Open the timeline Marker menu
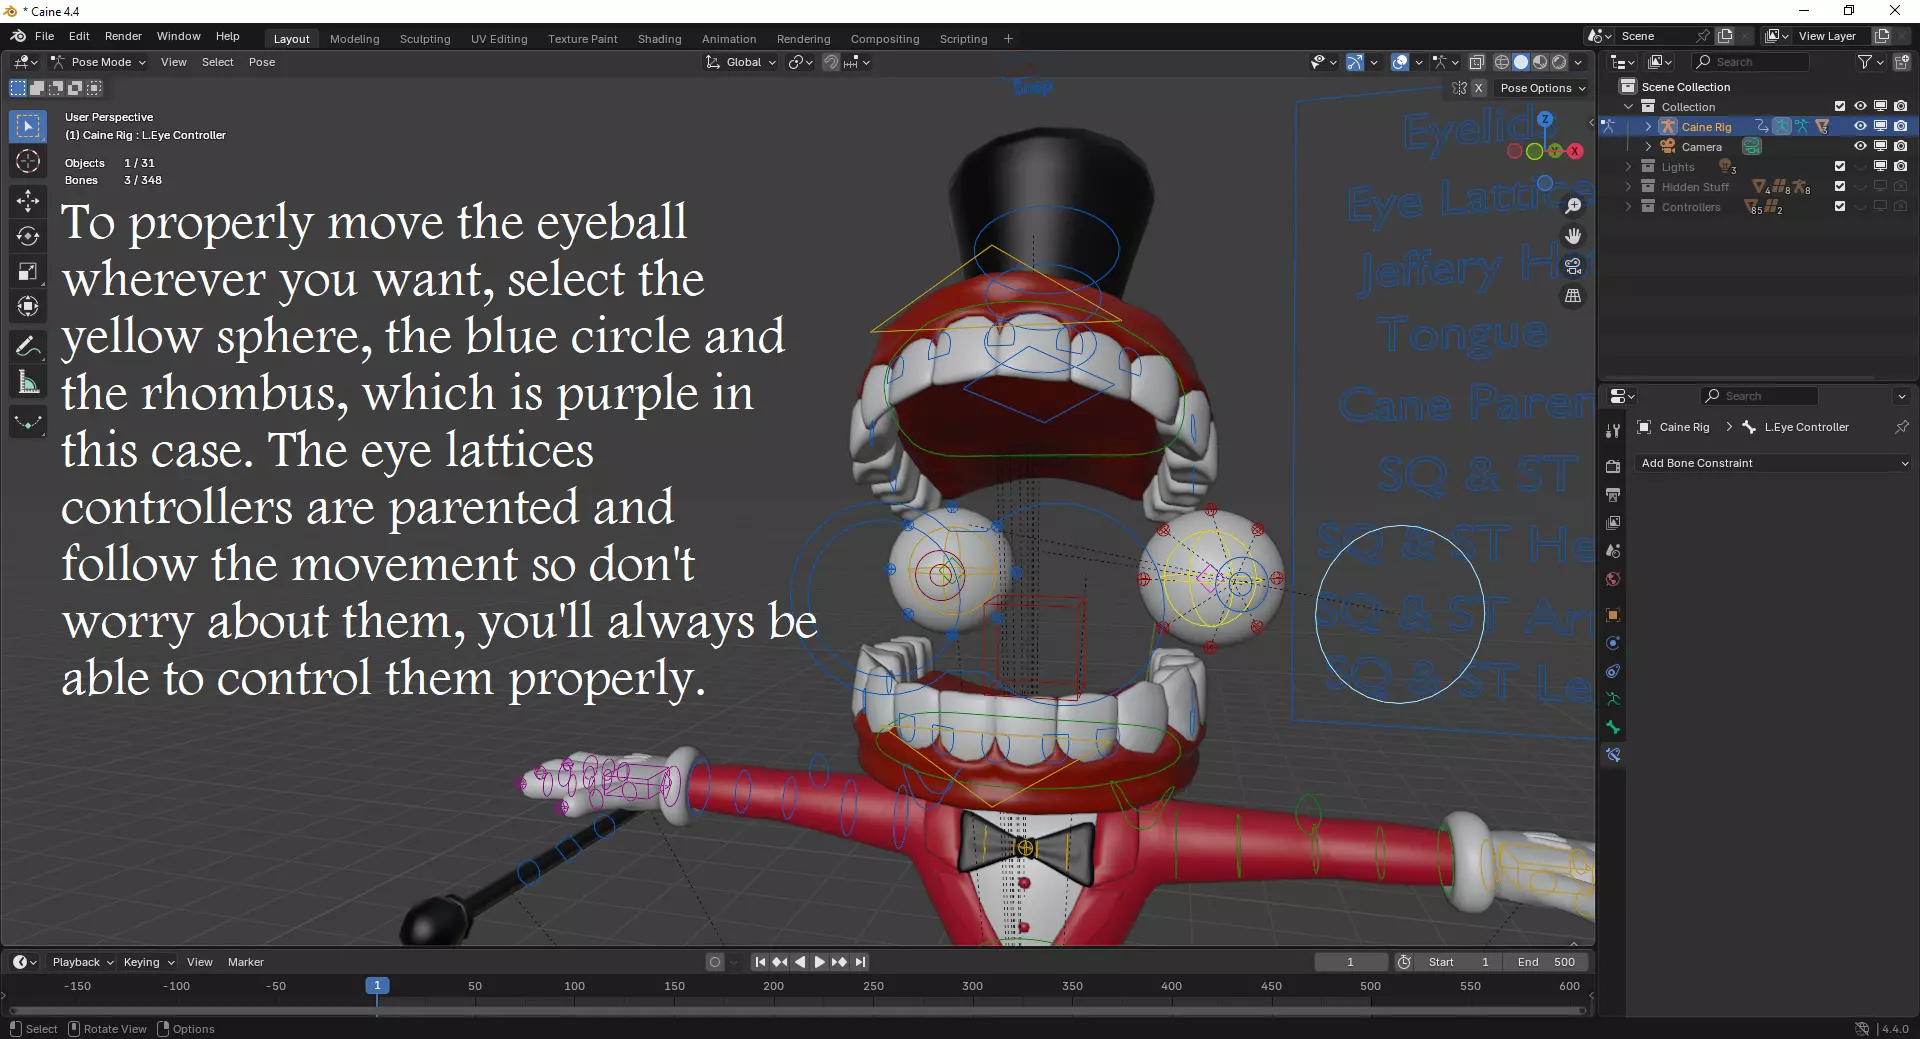This screenshot has height=1039, width=1920. [x=246, y=962]
